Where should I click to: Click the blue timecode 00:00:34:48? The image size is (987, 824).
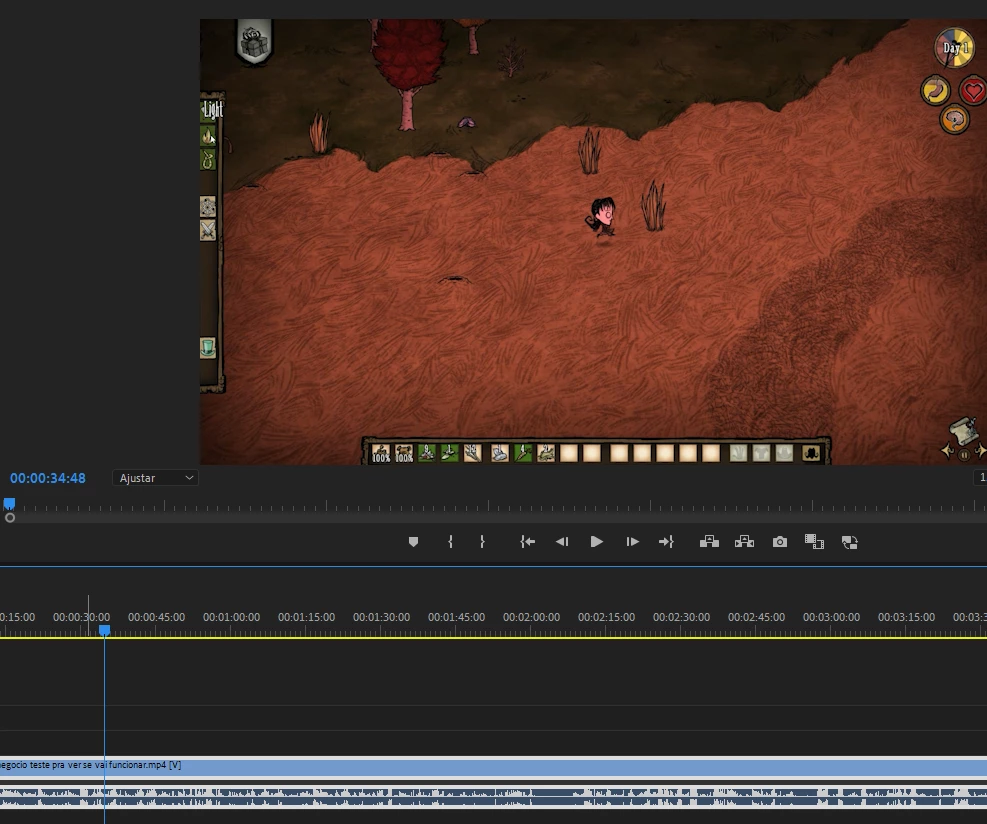pos(48,478)
